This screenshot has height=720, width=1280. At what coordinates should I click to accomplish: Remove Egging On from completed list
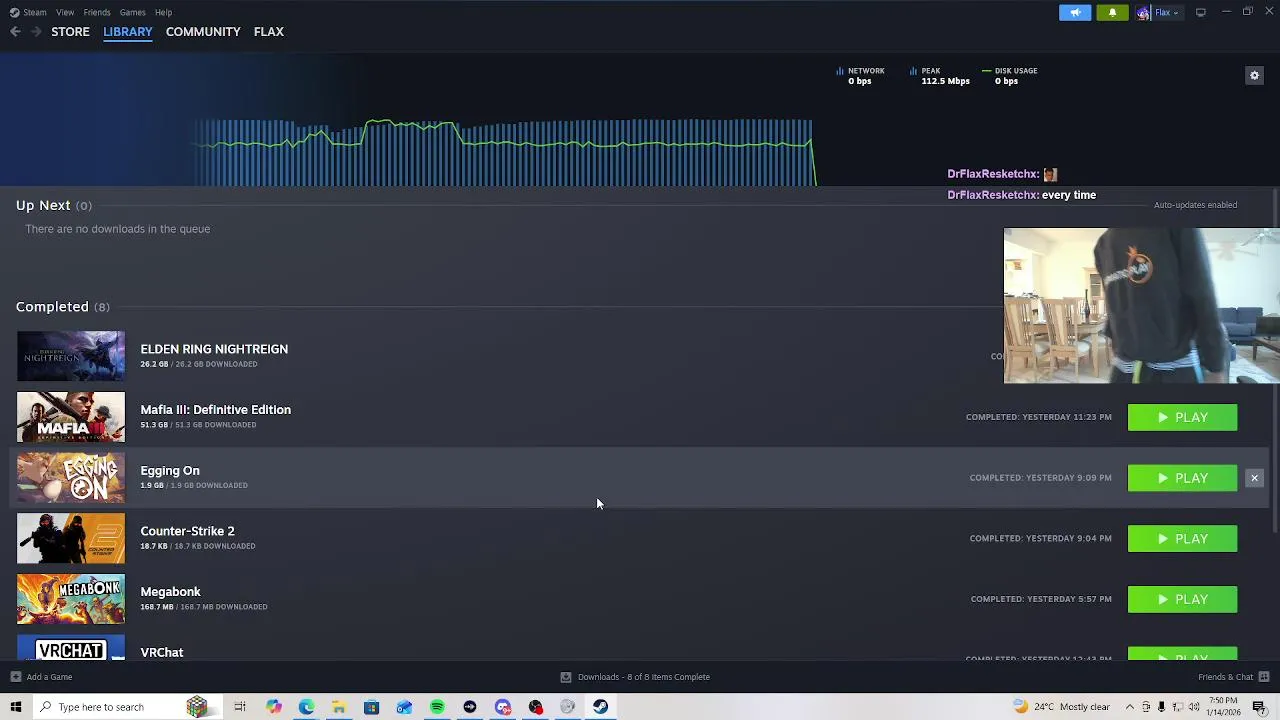[1254, 478]
